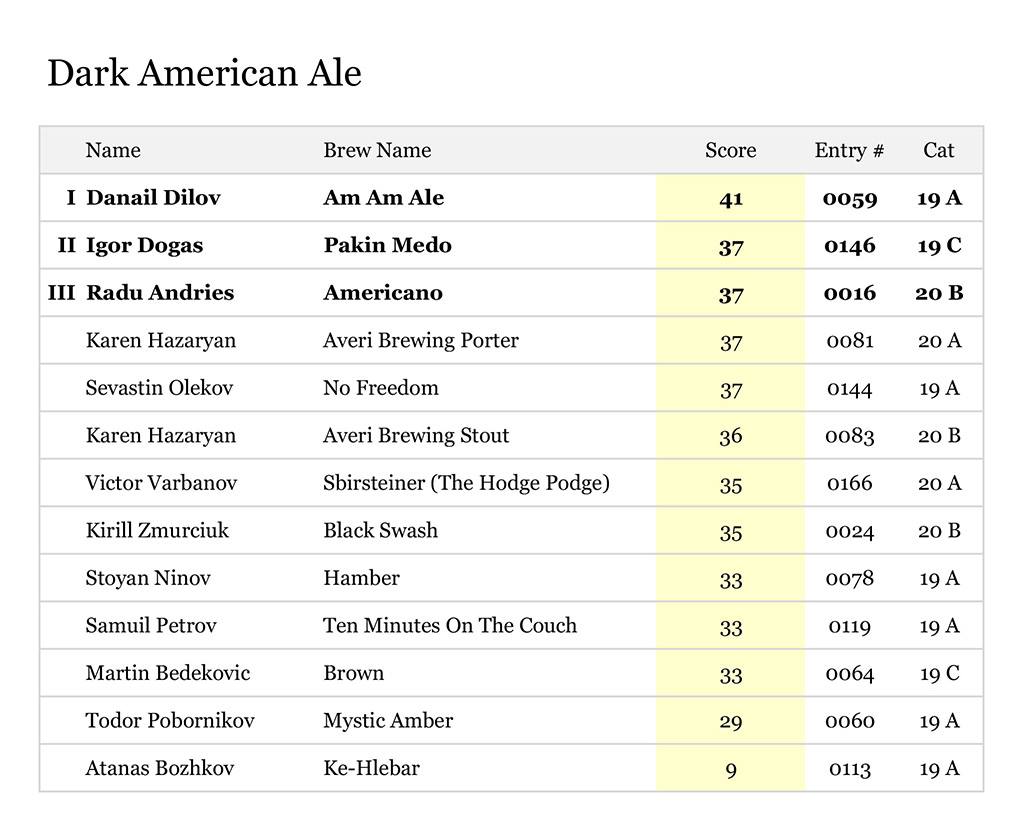Click Martin Bedekovic name cell
The image size is (1024, 832).
167,673
